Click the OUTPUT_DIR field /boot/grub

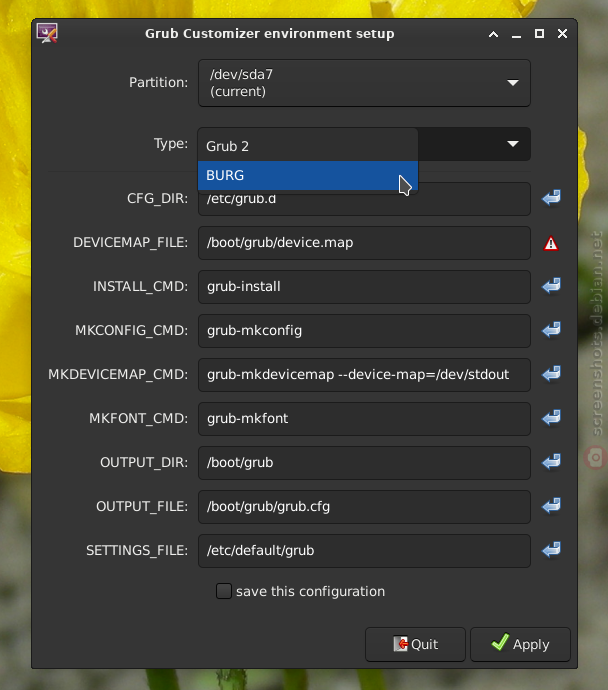click(364, 463)
